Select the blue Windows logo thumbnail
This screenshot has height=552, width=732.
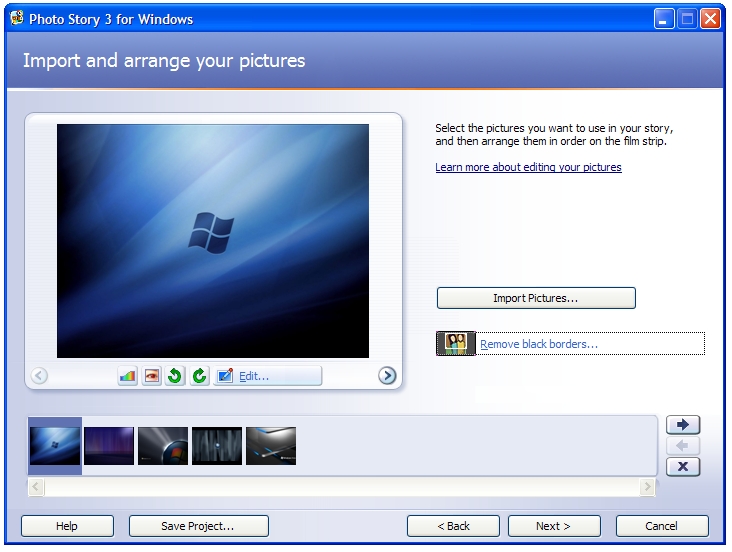55,446
